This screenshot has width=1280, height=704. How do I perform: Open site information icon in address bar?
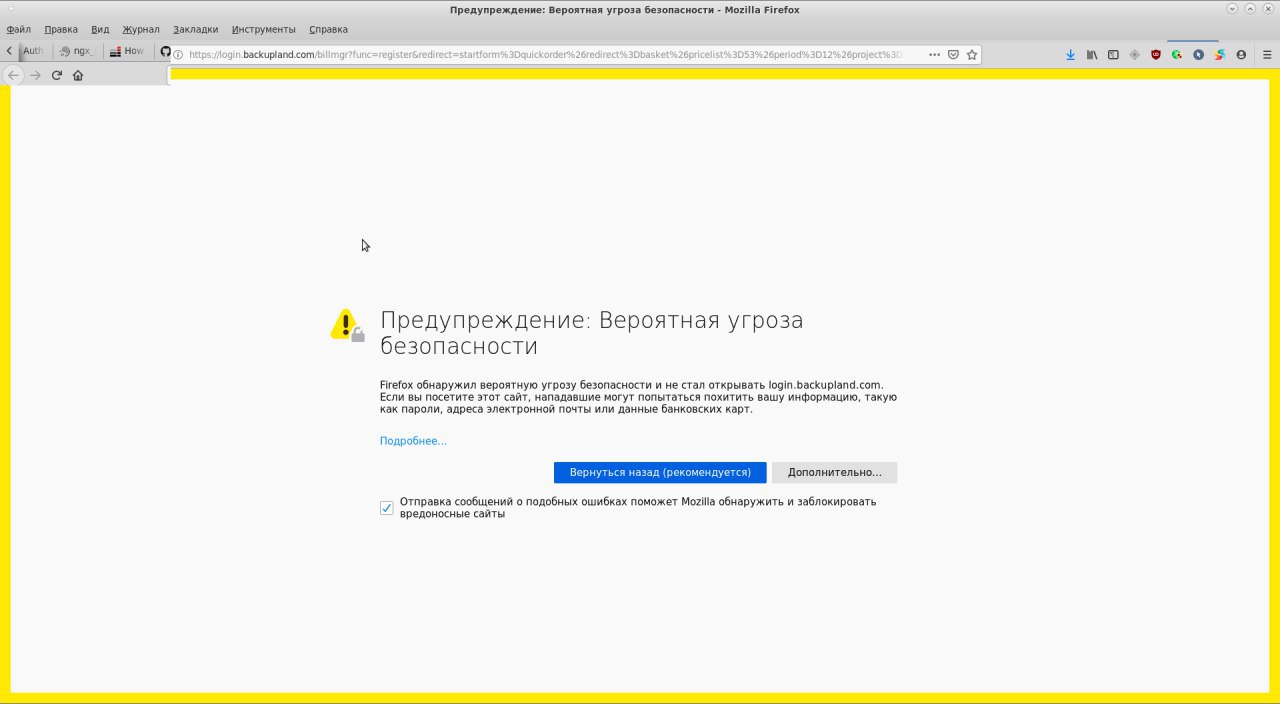coord(178,55)
